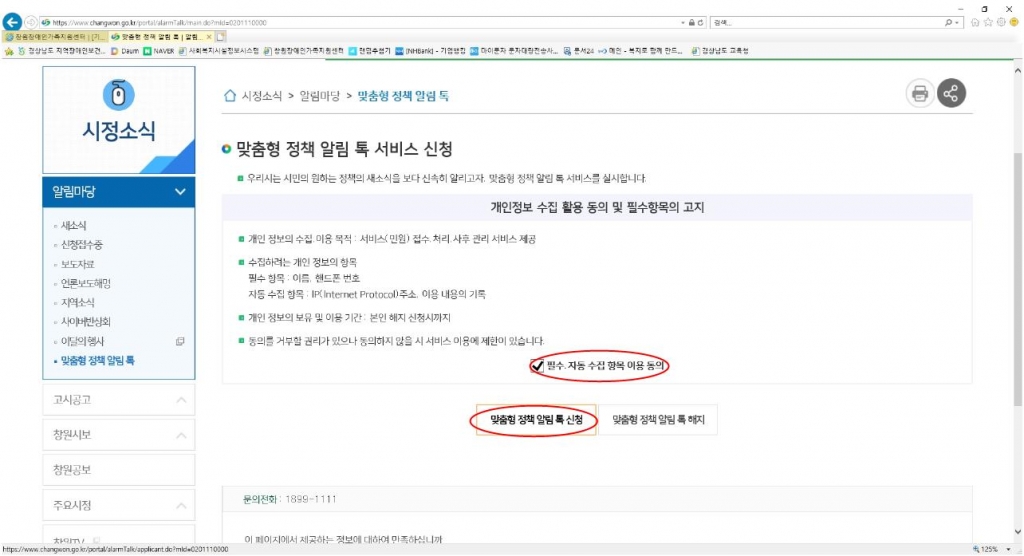This screenshot has width=1024, height=556.
Task: Open 언론보도해명 in the sidebar
Action: 86,284
